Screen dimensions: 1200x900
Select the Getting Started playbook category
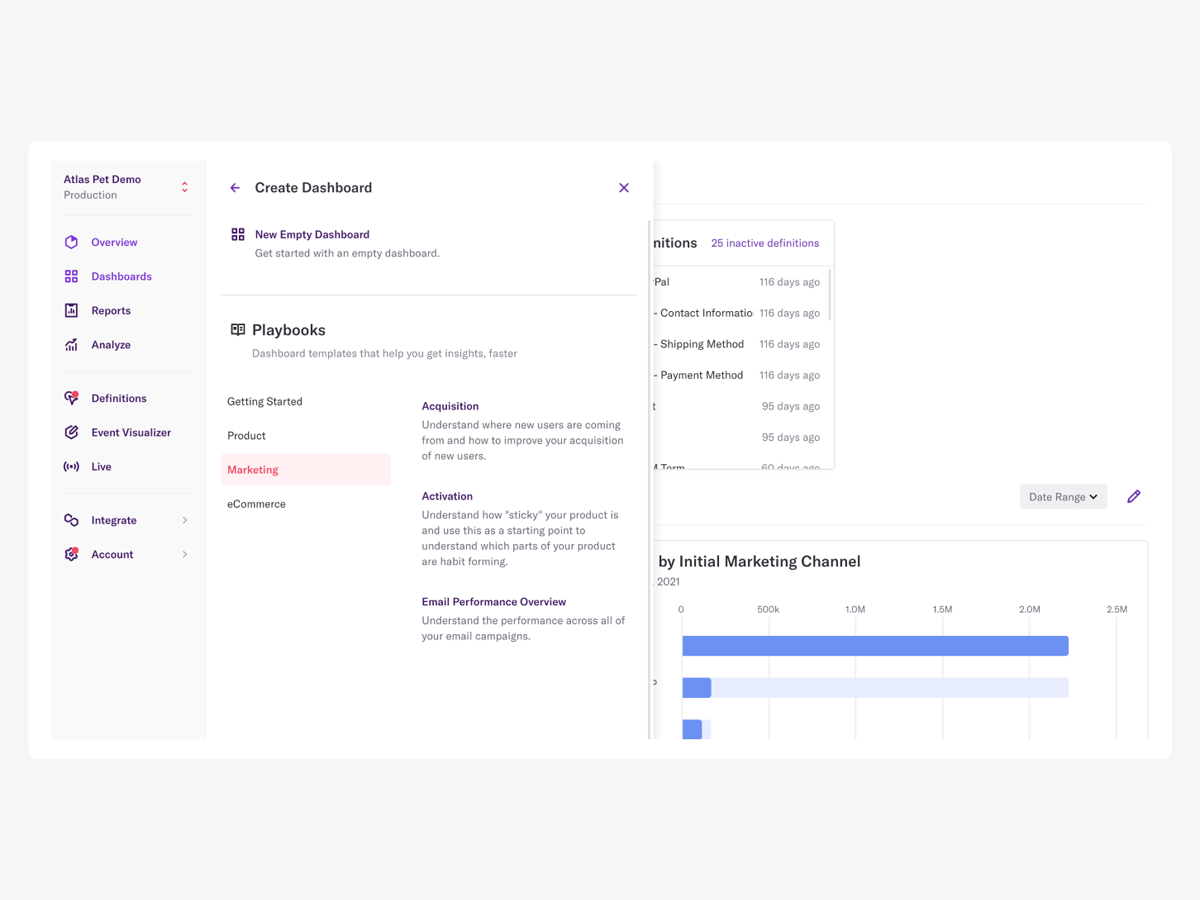pyautogui.click(x=265, y=401)
